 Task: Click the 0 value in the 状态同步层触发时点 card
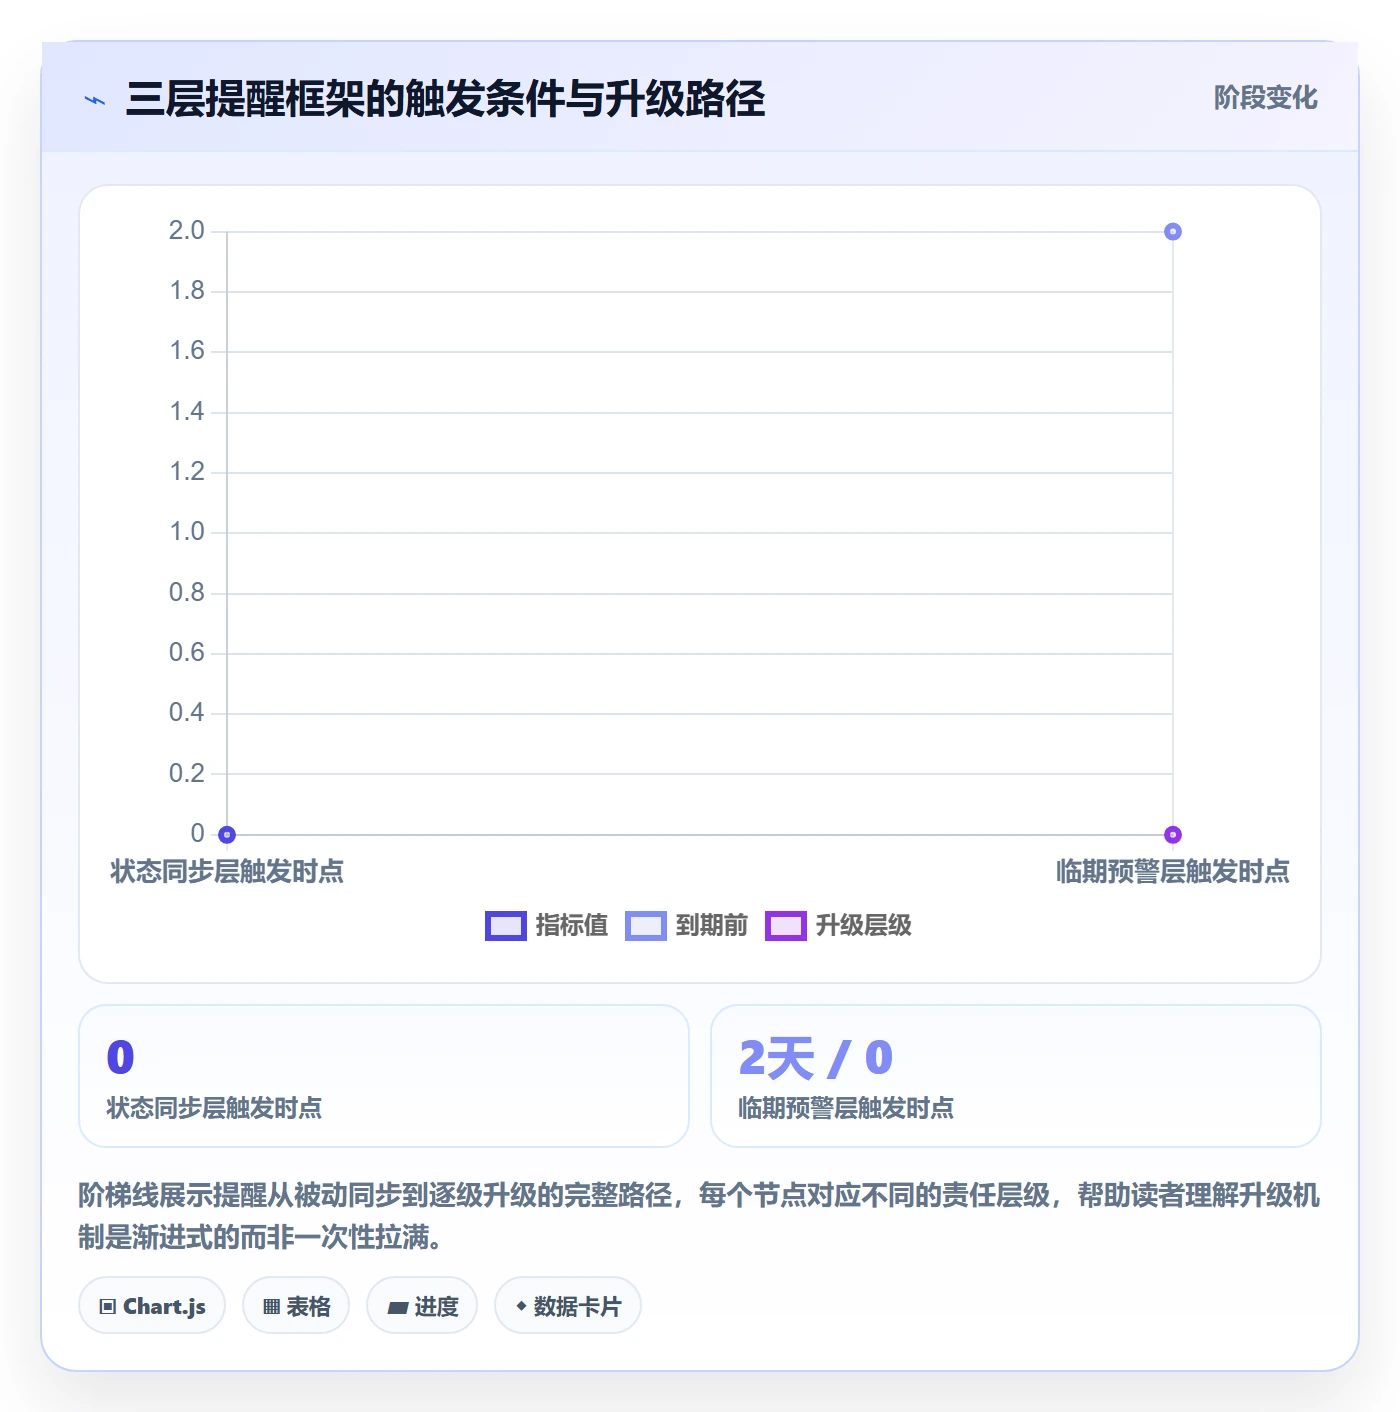pos(121,1058)
